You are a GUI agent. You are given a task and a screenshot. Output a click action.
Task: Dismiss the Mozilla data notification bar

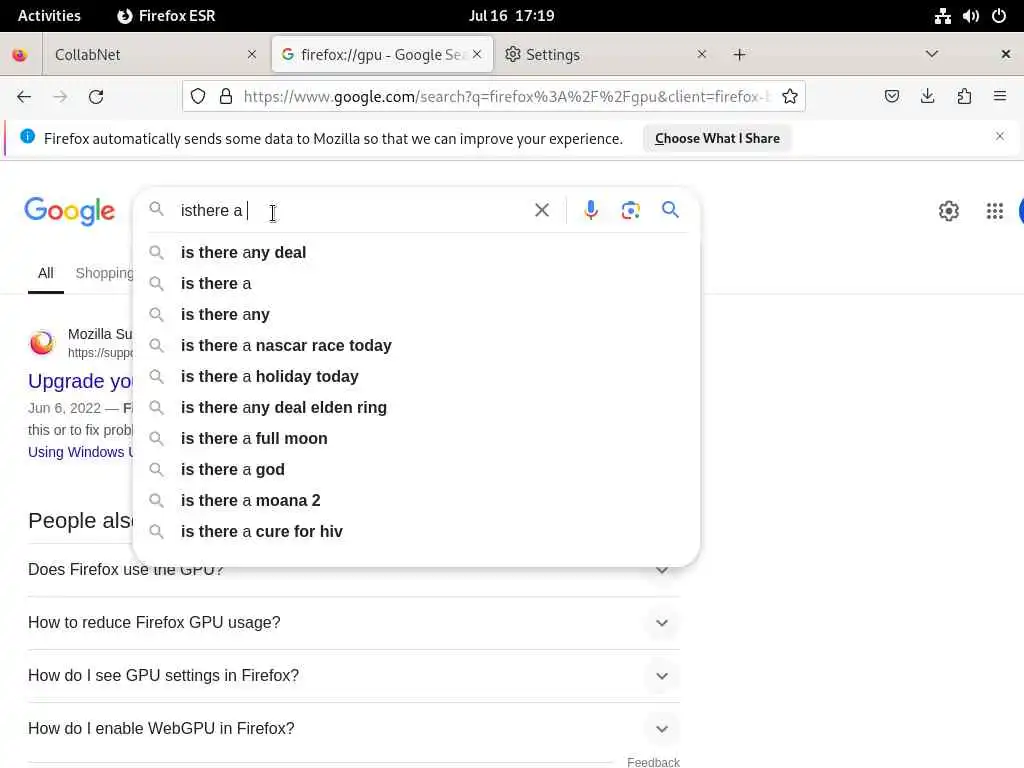pos(1000,136)
